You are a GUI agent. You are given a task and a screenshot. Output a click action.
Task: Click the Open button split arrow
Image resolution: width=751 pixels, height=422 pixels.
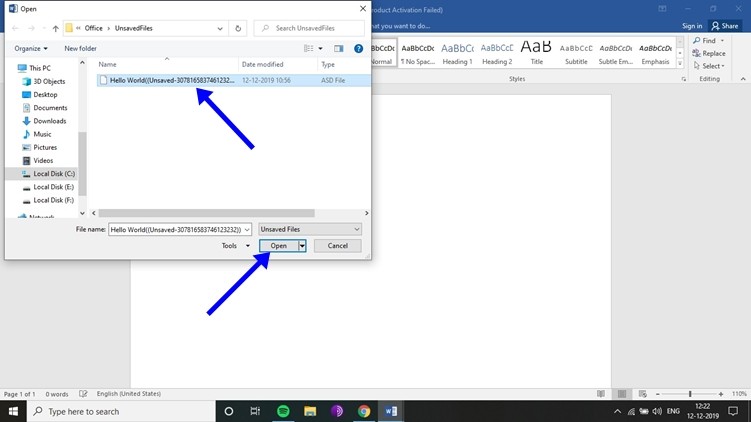tap(302, 246)
